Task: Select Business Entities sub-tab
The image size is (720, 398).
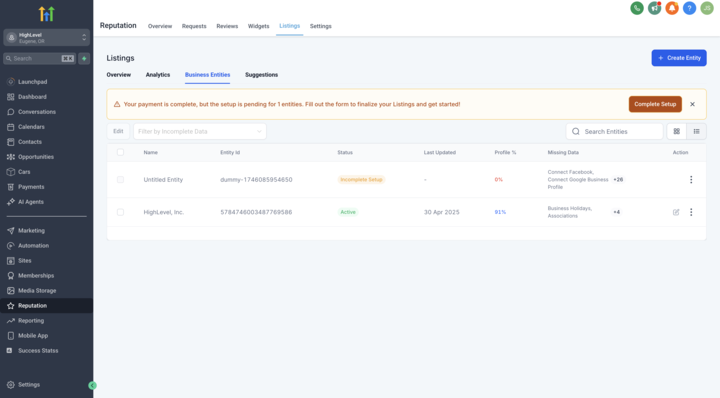Action: click(208, 75)
